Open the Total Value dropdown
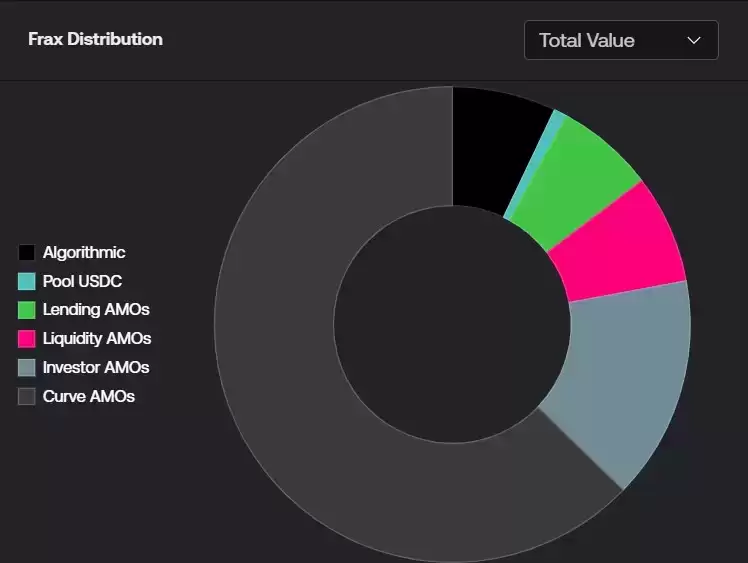Image resolution: width=748 pixels, height=563 pixels. click(x=621, y=40)
